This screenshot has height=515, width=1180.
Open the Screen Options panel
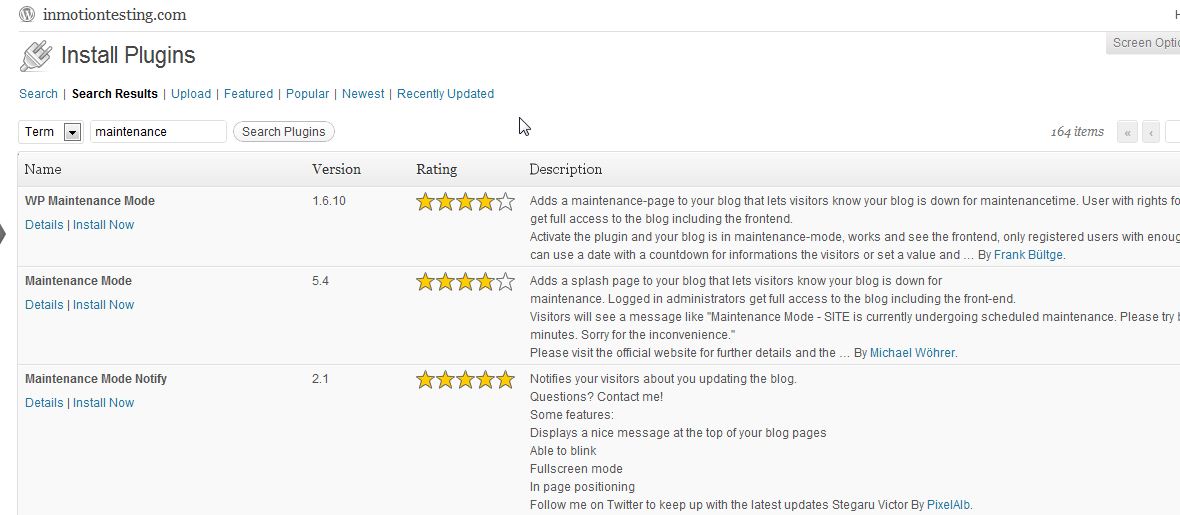tap(1145, 43)
